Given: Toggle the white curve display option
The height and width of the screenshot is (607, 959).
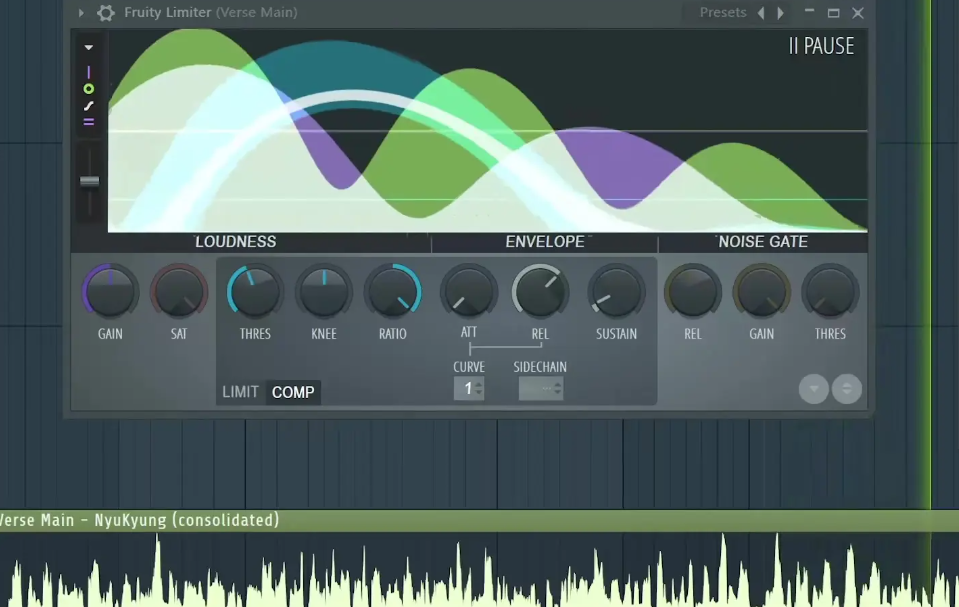Looking at the screenshot, I should (x=89, y=106).
